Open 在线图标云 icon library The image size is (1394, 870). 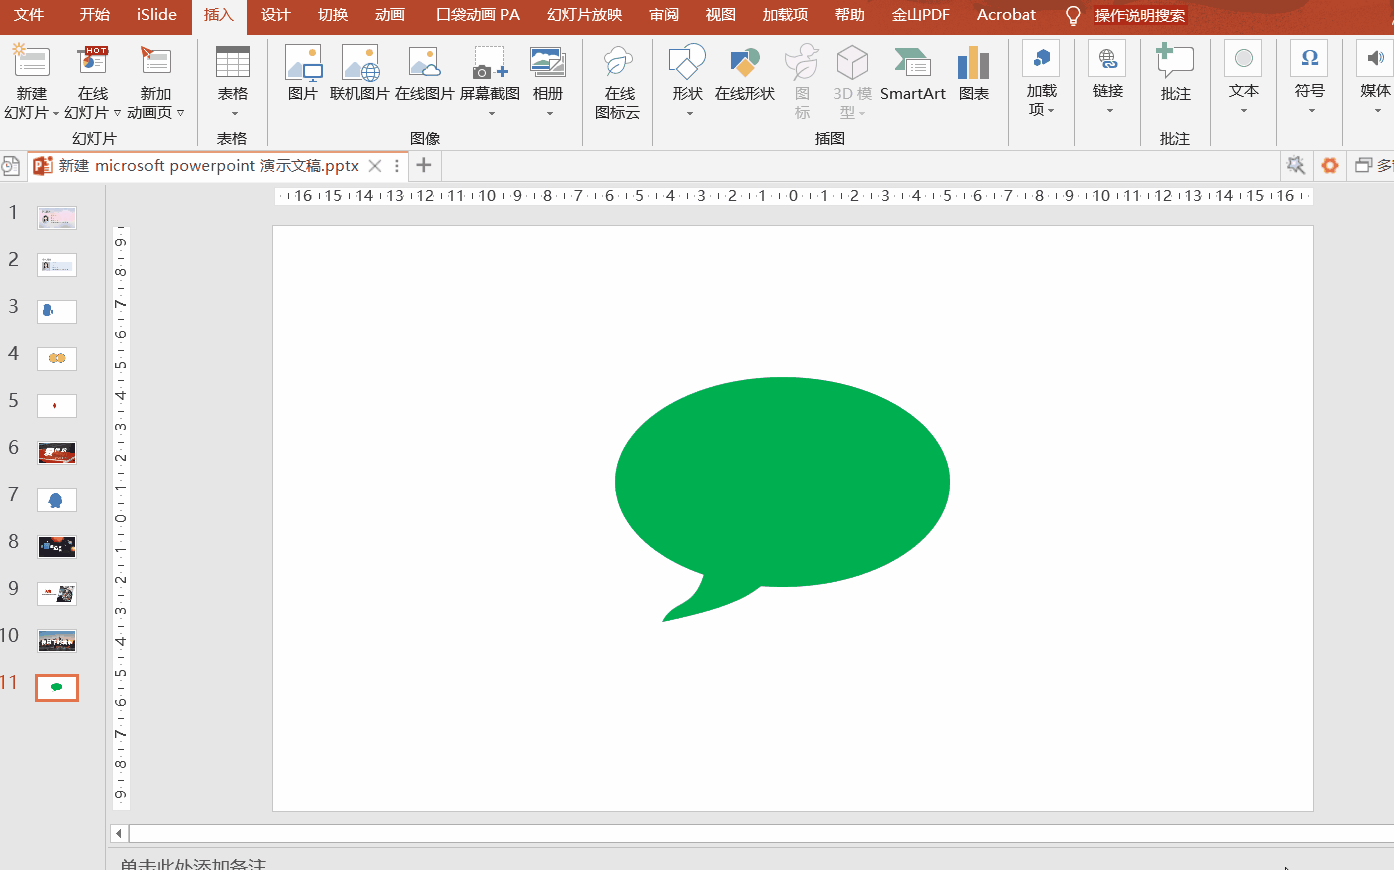tap(618, 63)
